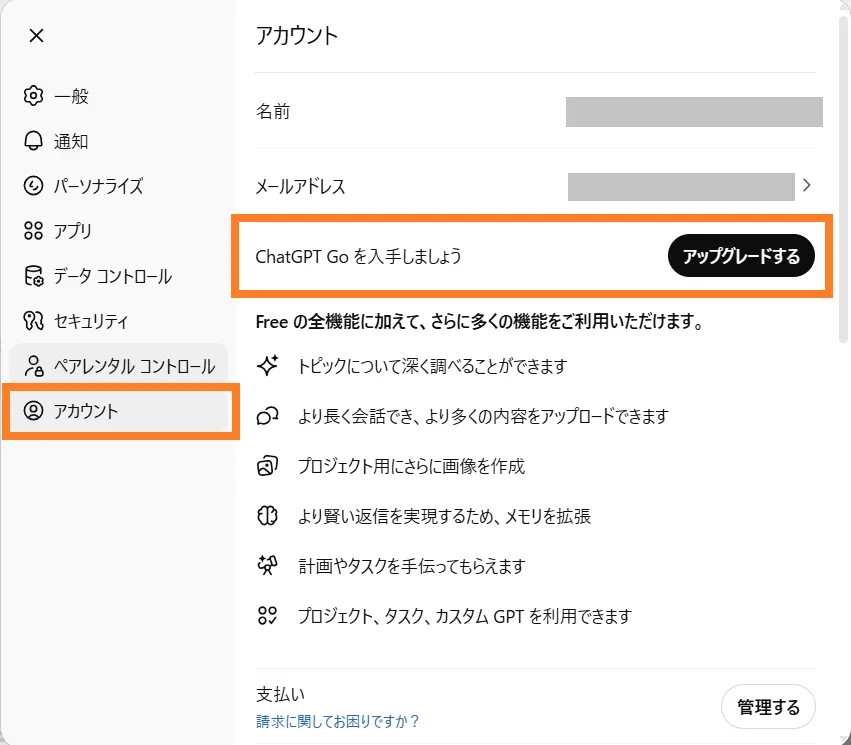Expand the メールアドレス row chevron
Image resolution: width=851 pixels, height=745 pixels.
(x=807, y=185)
